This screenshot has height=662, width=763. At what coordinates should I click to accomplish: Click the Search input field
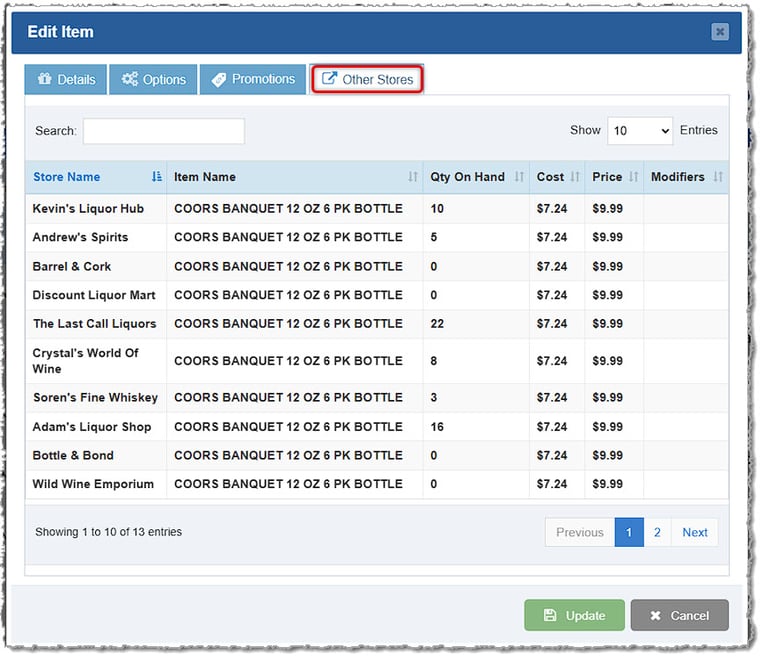point(164,131)
